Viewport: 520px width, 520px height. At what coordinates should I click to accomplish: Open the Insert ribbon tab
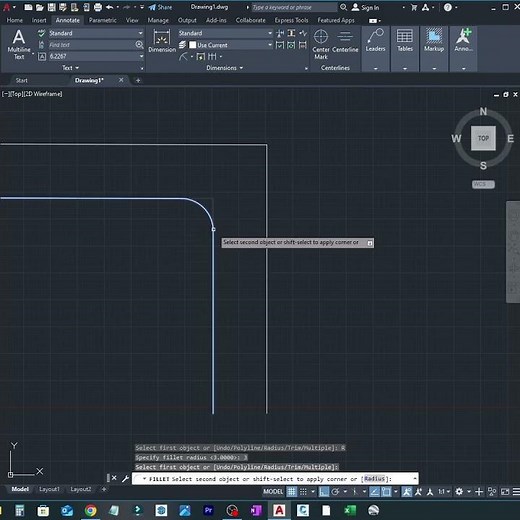[39, 20]
